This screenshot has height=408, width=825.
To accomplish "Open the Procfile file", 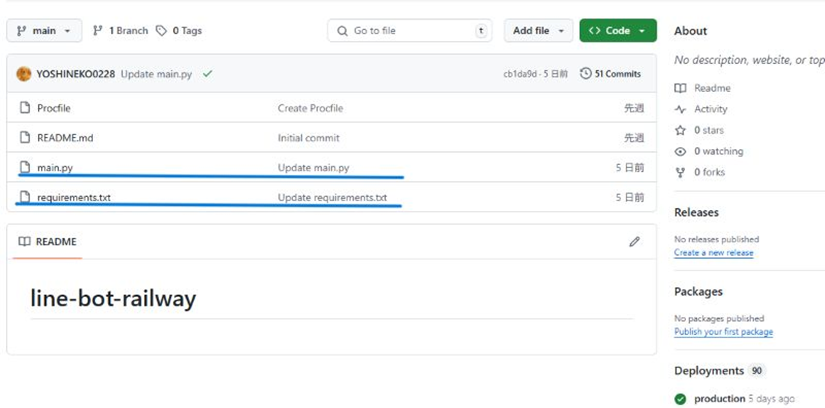I will 54,108.
